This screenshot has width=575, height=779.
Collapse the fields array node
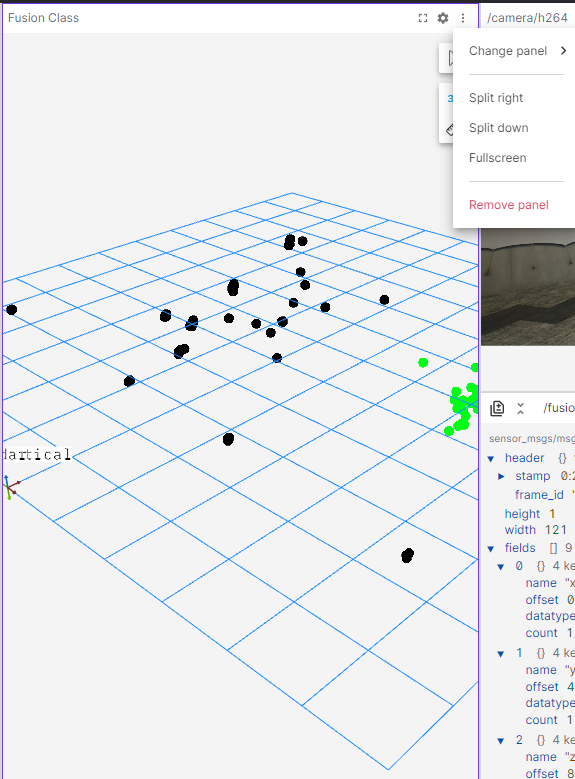click(491, 548)
